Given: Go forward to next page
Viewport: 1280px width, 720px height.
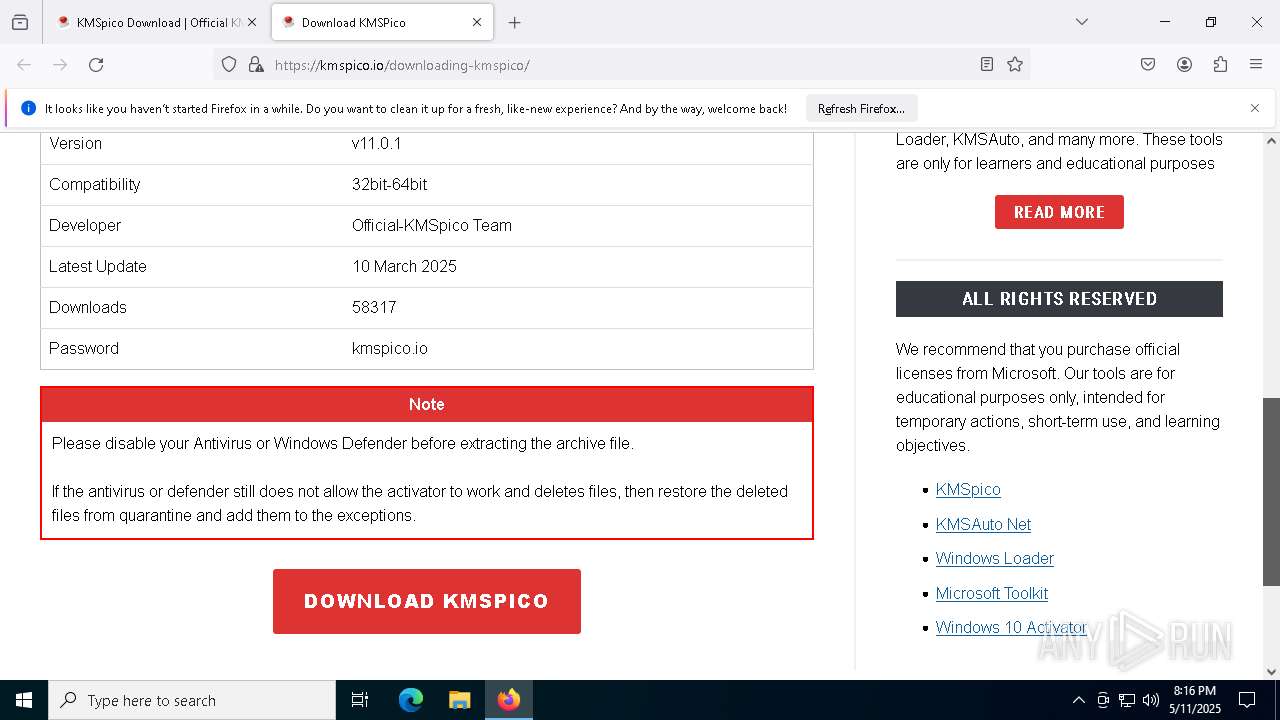Looking at the screenshot, I should [x=60, y=65].
